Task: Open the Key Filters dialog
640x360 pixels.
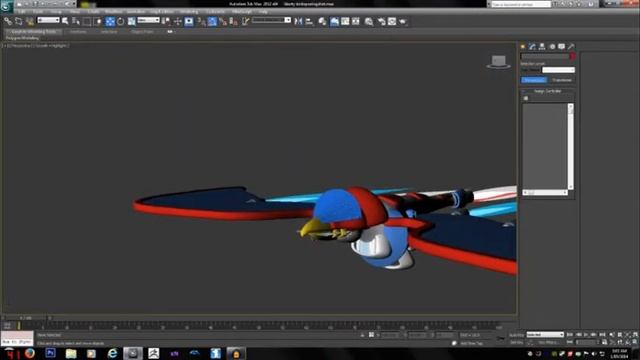Action: pyautogui.click(x=548, y=342)
